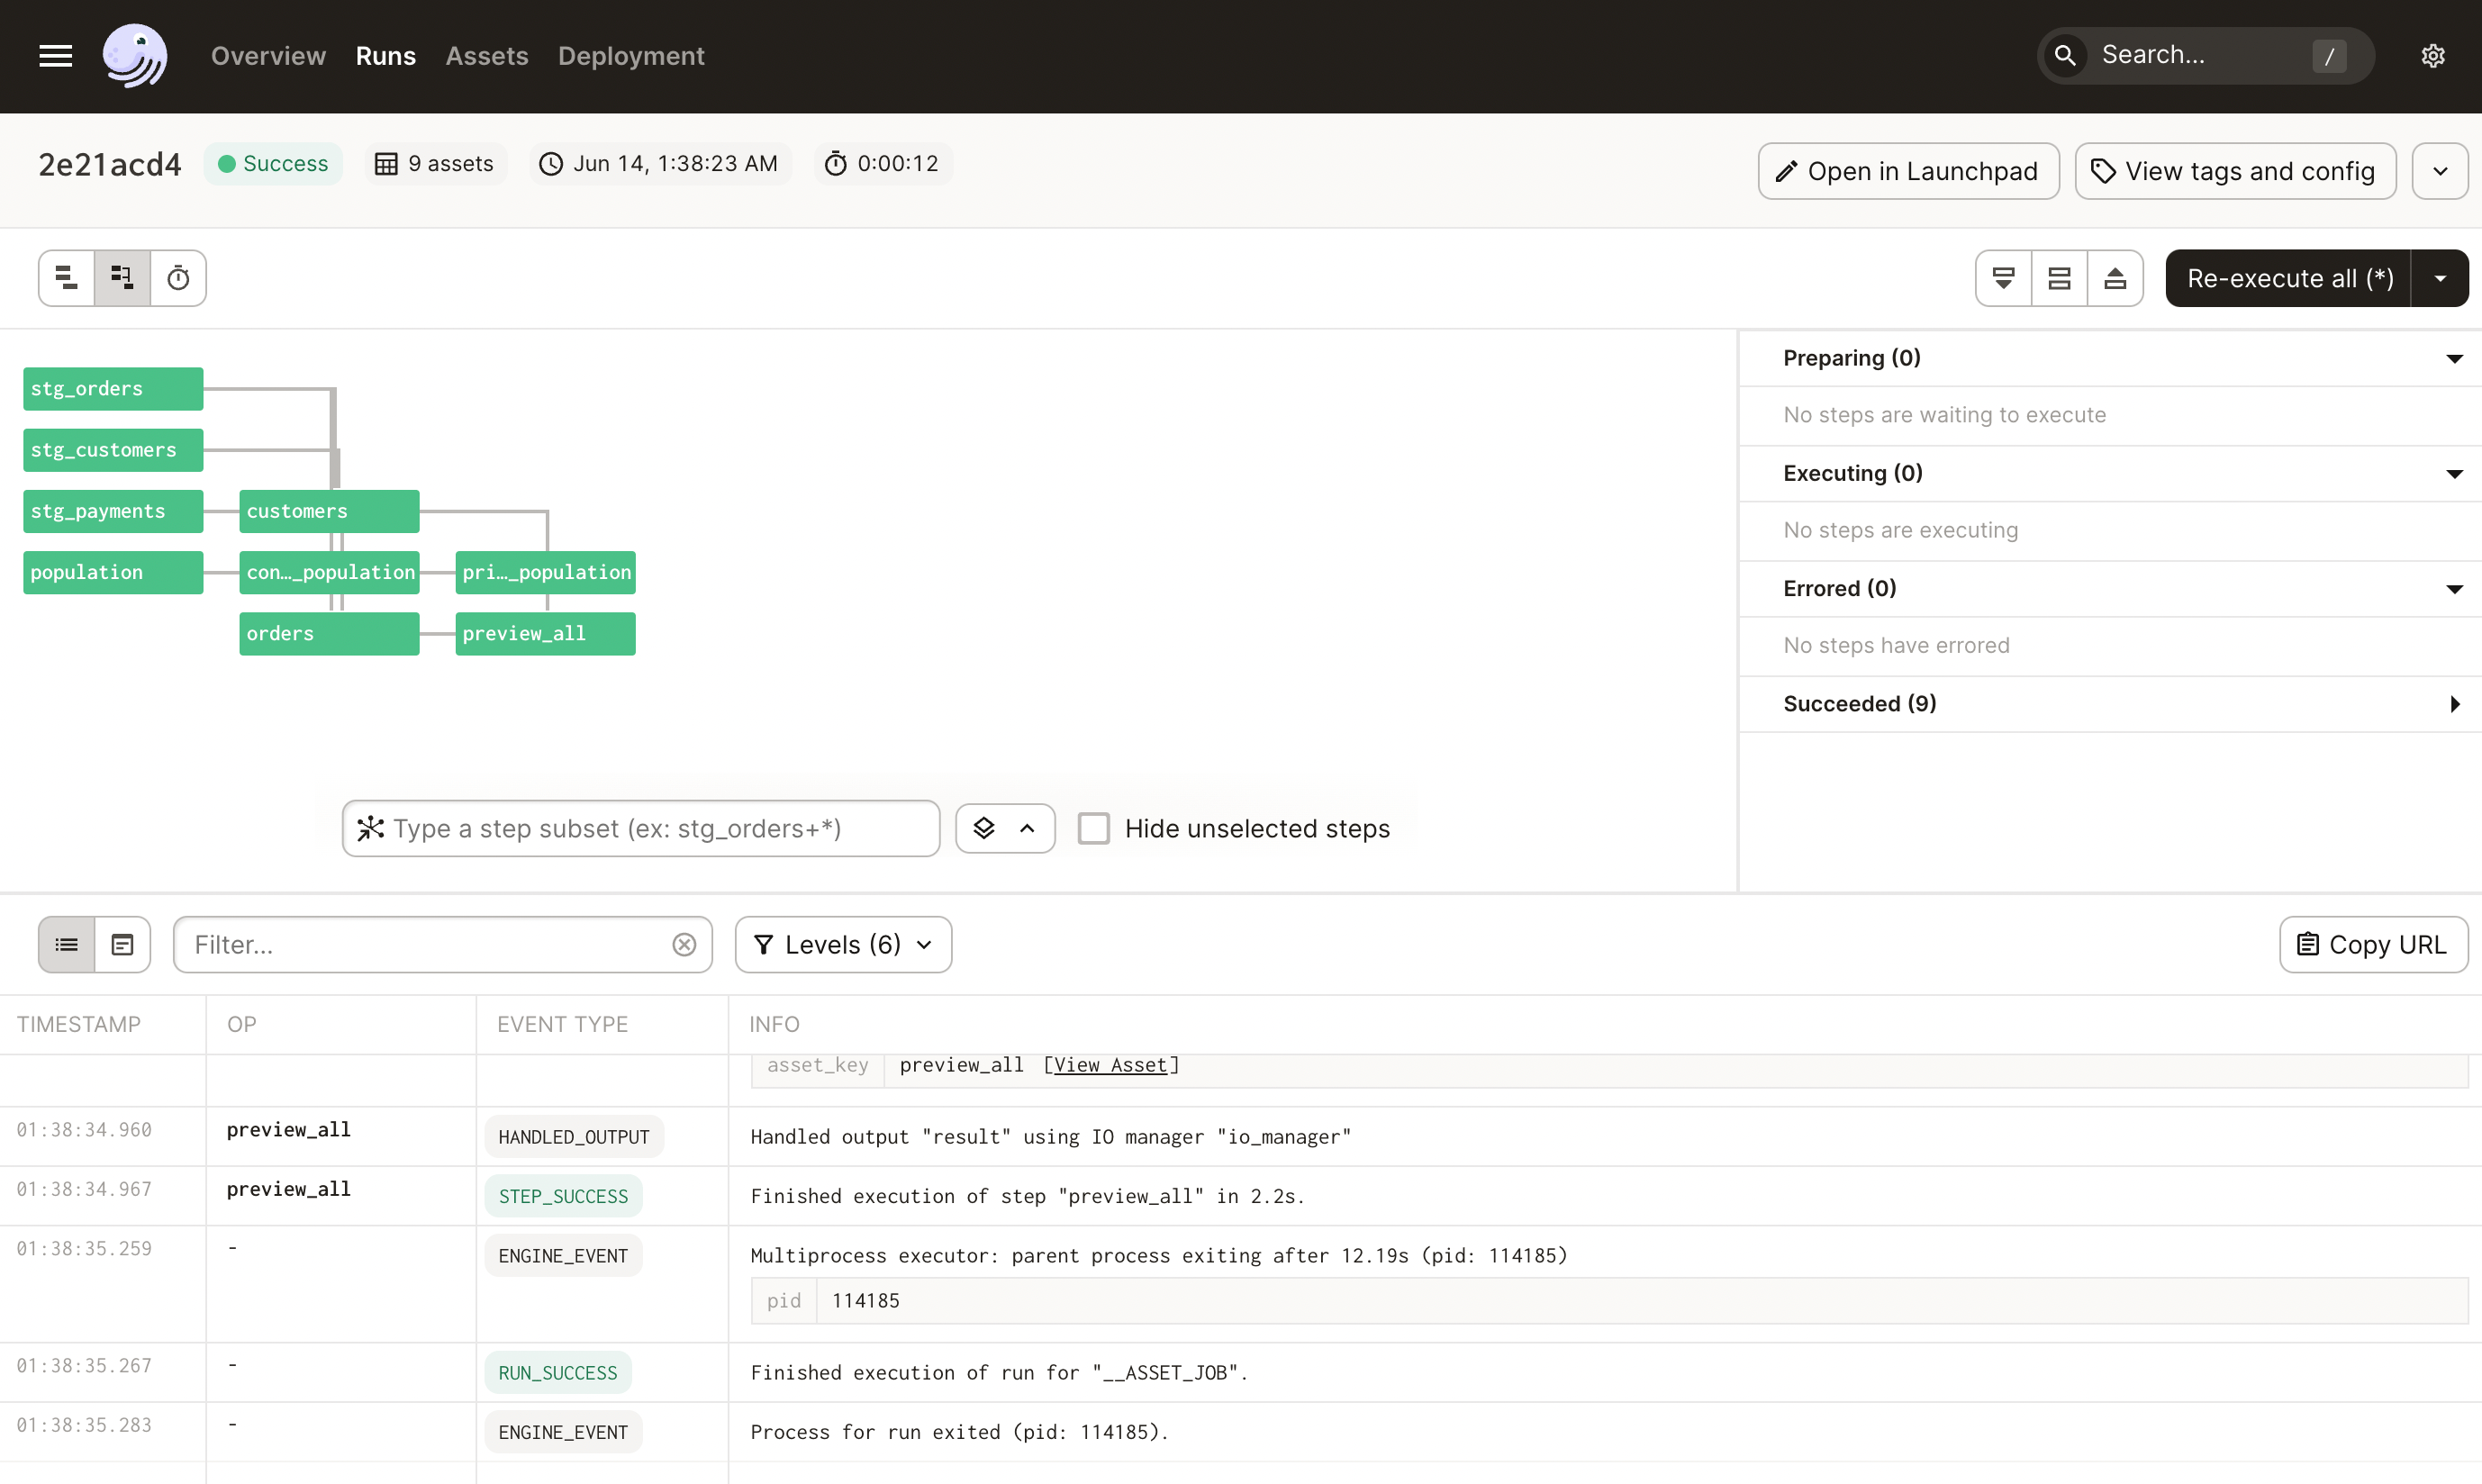
Task: Select the stg_payments step bar
Action: pos(113,511)
